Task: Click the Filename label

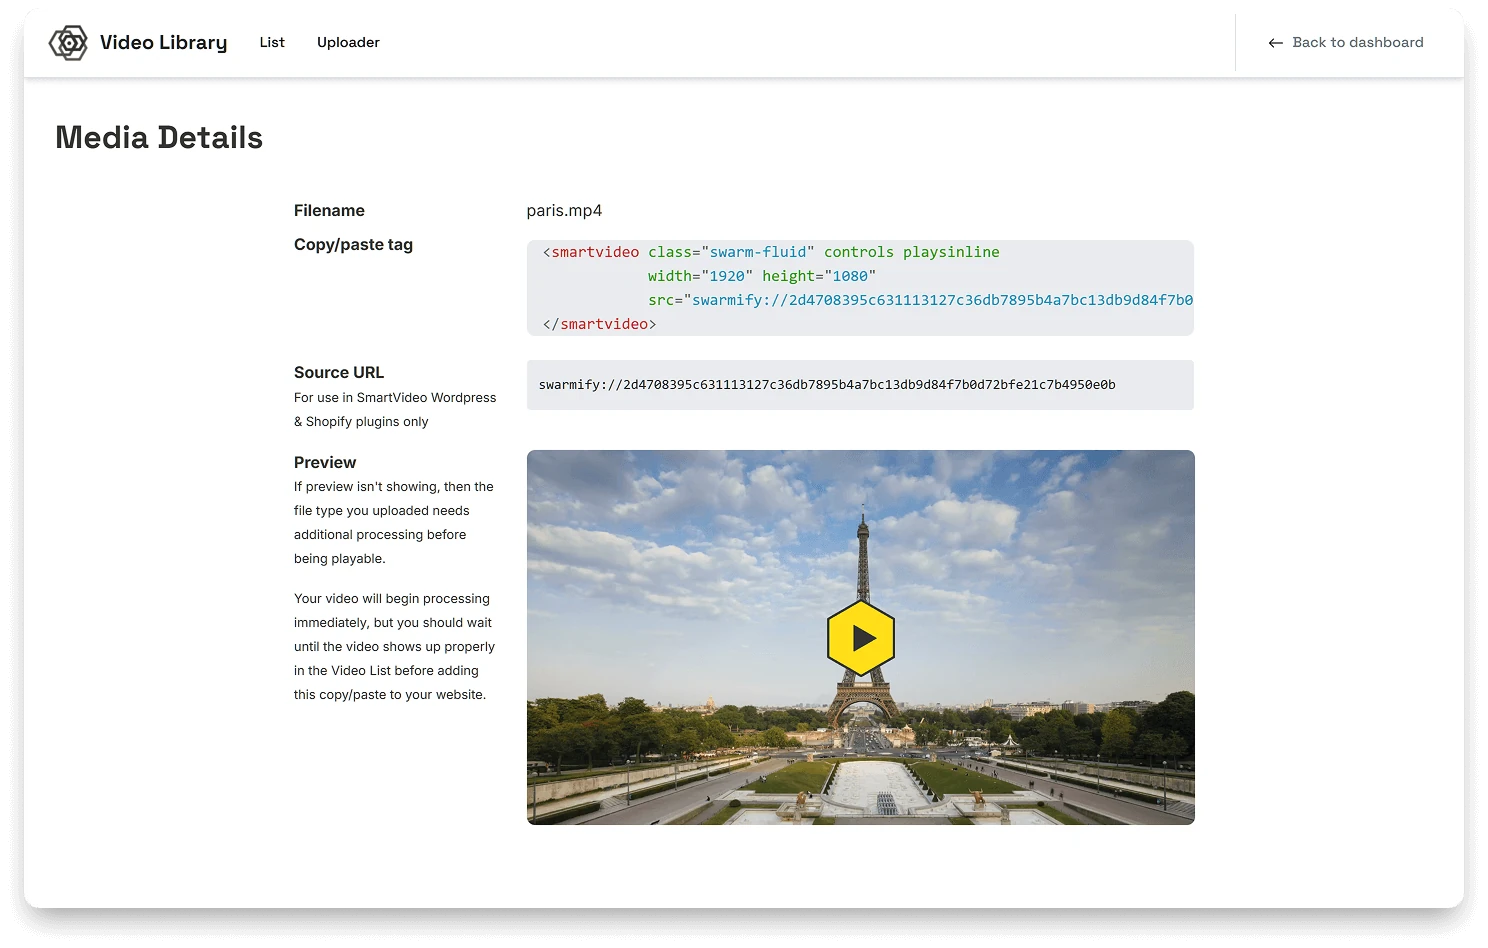Action: click(x=329, y=210)
